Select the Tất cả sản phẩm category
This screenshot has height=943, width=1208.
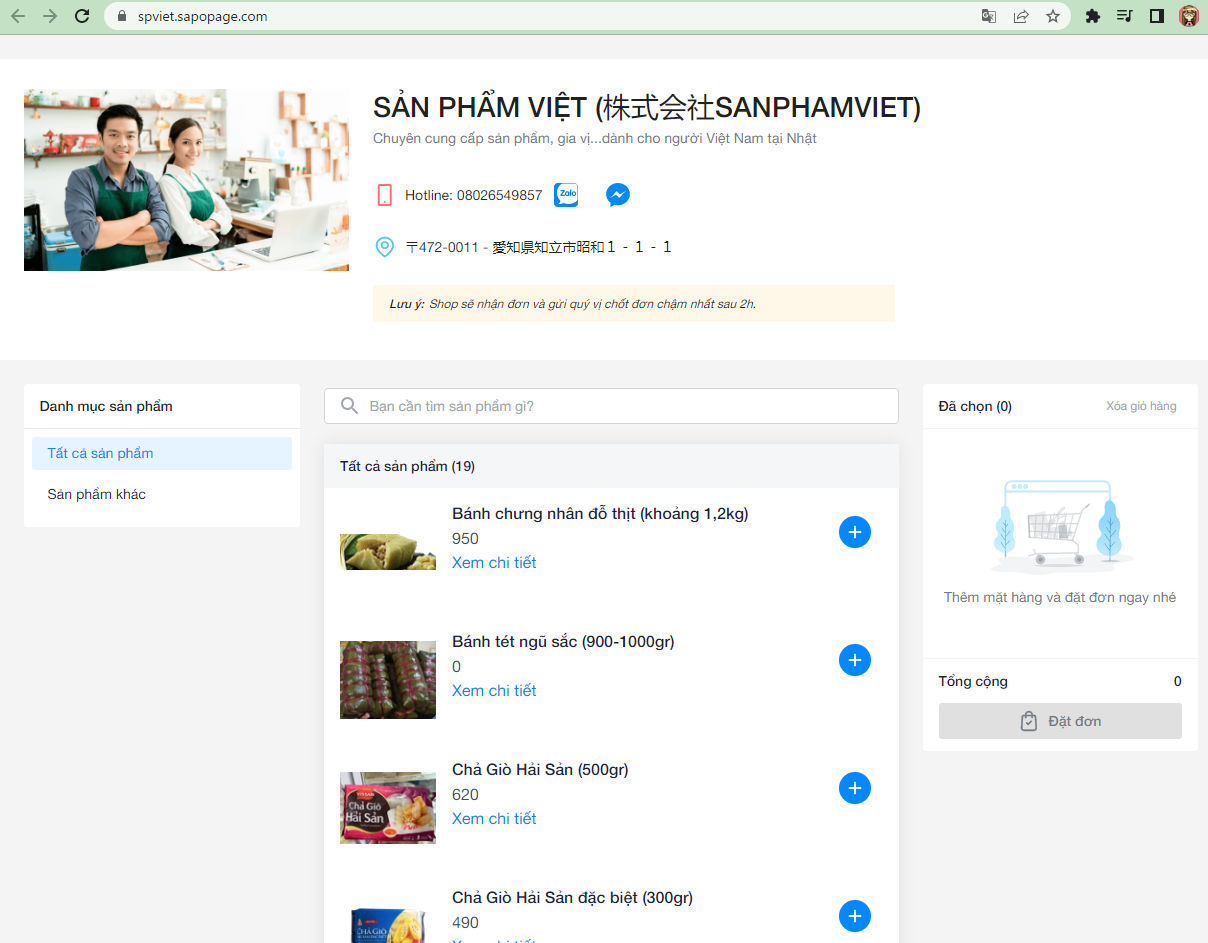pos(162,453)
